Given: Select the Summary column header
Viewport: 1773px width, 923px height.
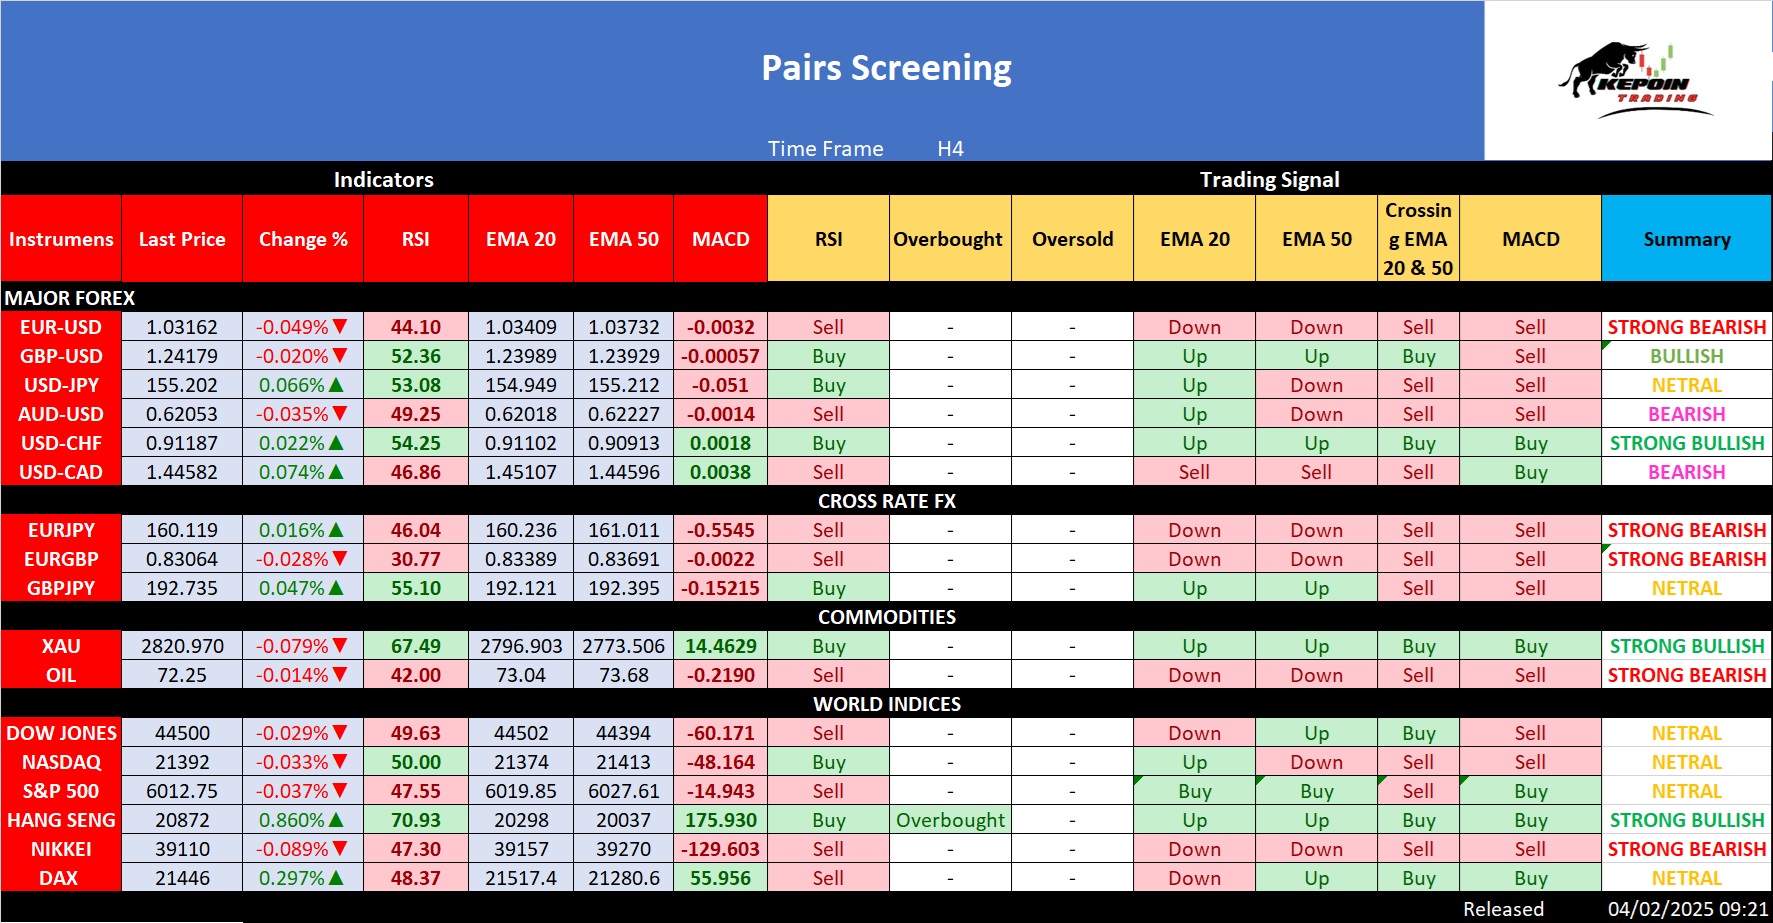Looking at the screenshot, I should click(1686, 239).
